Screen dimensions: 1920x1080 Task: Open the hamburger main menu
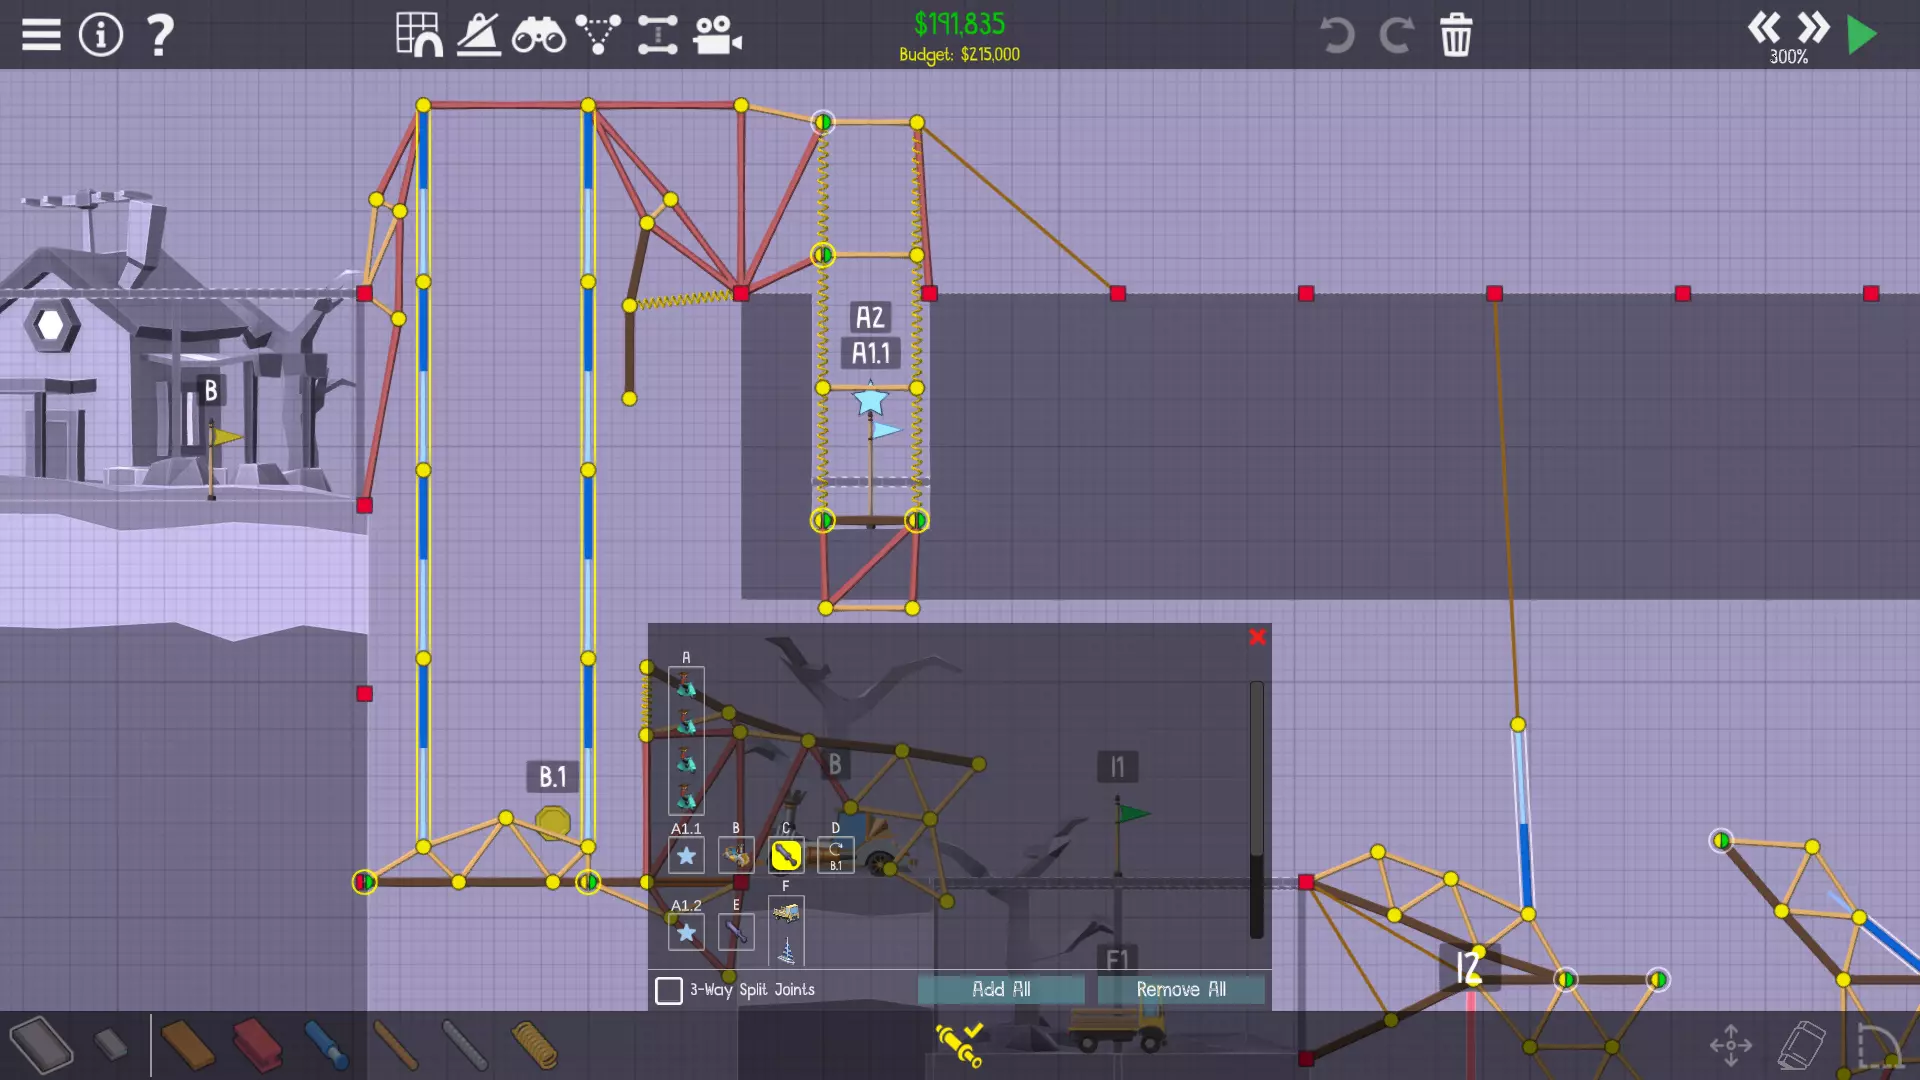[41, 35]
